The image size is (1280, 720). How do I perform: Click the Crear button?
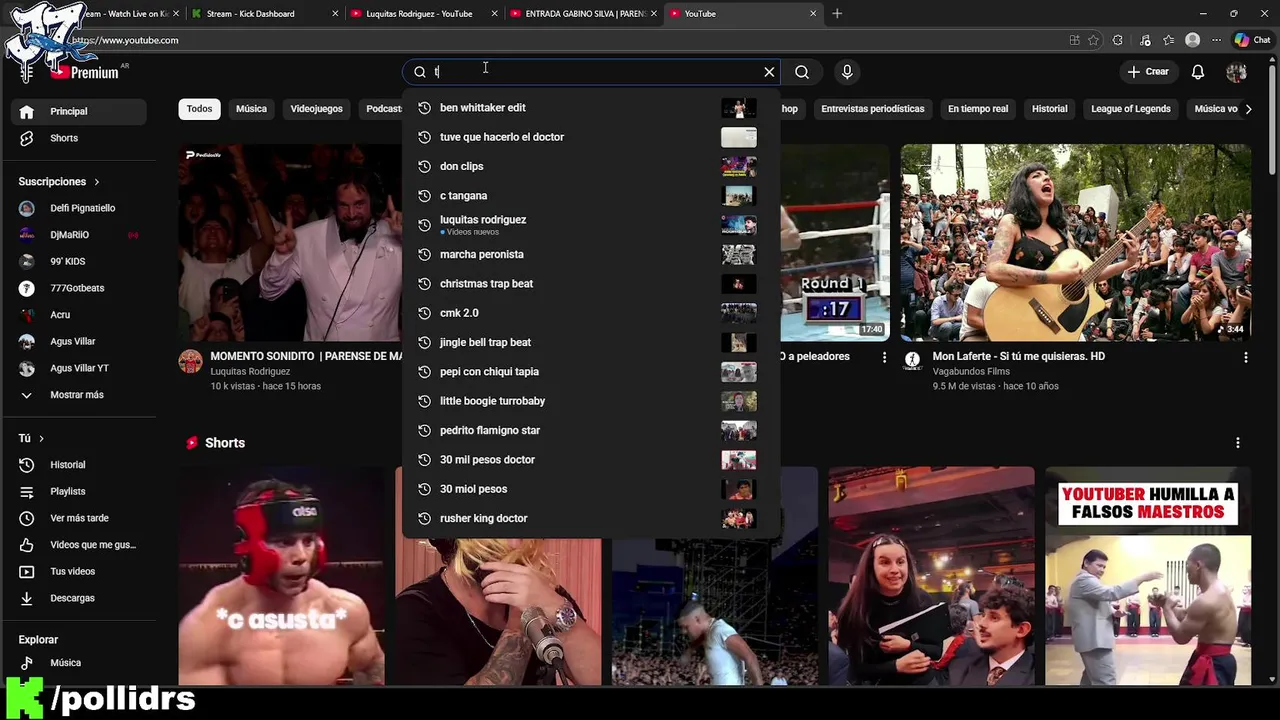(1148, 72)
